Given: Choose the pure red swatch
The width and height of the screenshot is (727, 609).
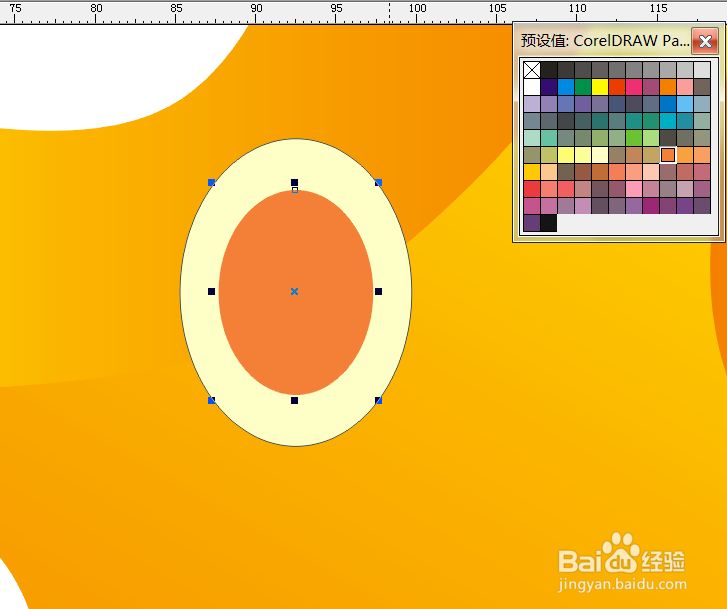Looking at the screenshot, I should coord(532,189).
